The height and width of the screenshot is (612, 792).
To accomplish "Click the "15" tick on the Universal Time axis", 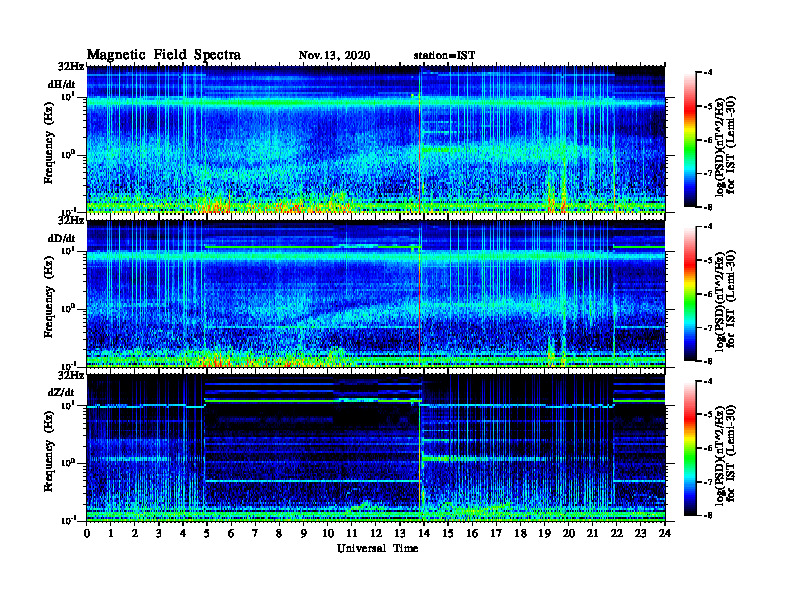I will coord(448,533).
